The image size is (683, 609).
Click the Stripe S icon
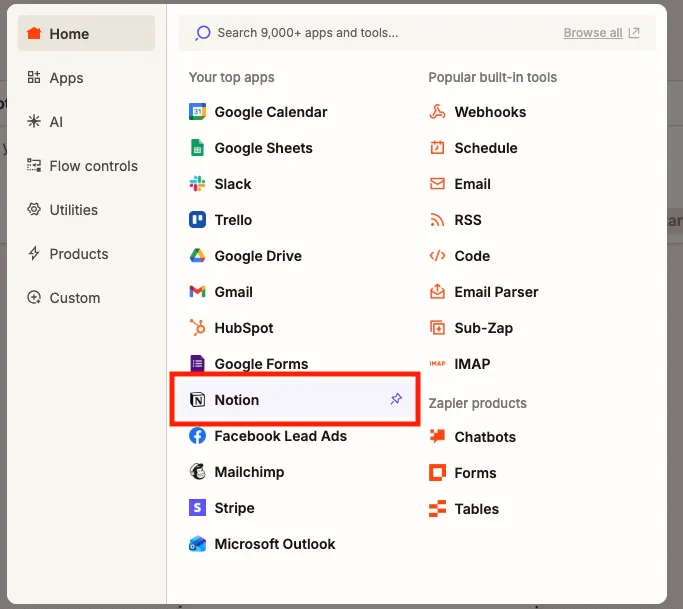(197, 508)
